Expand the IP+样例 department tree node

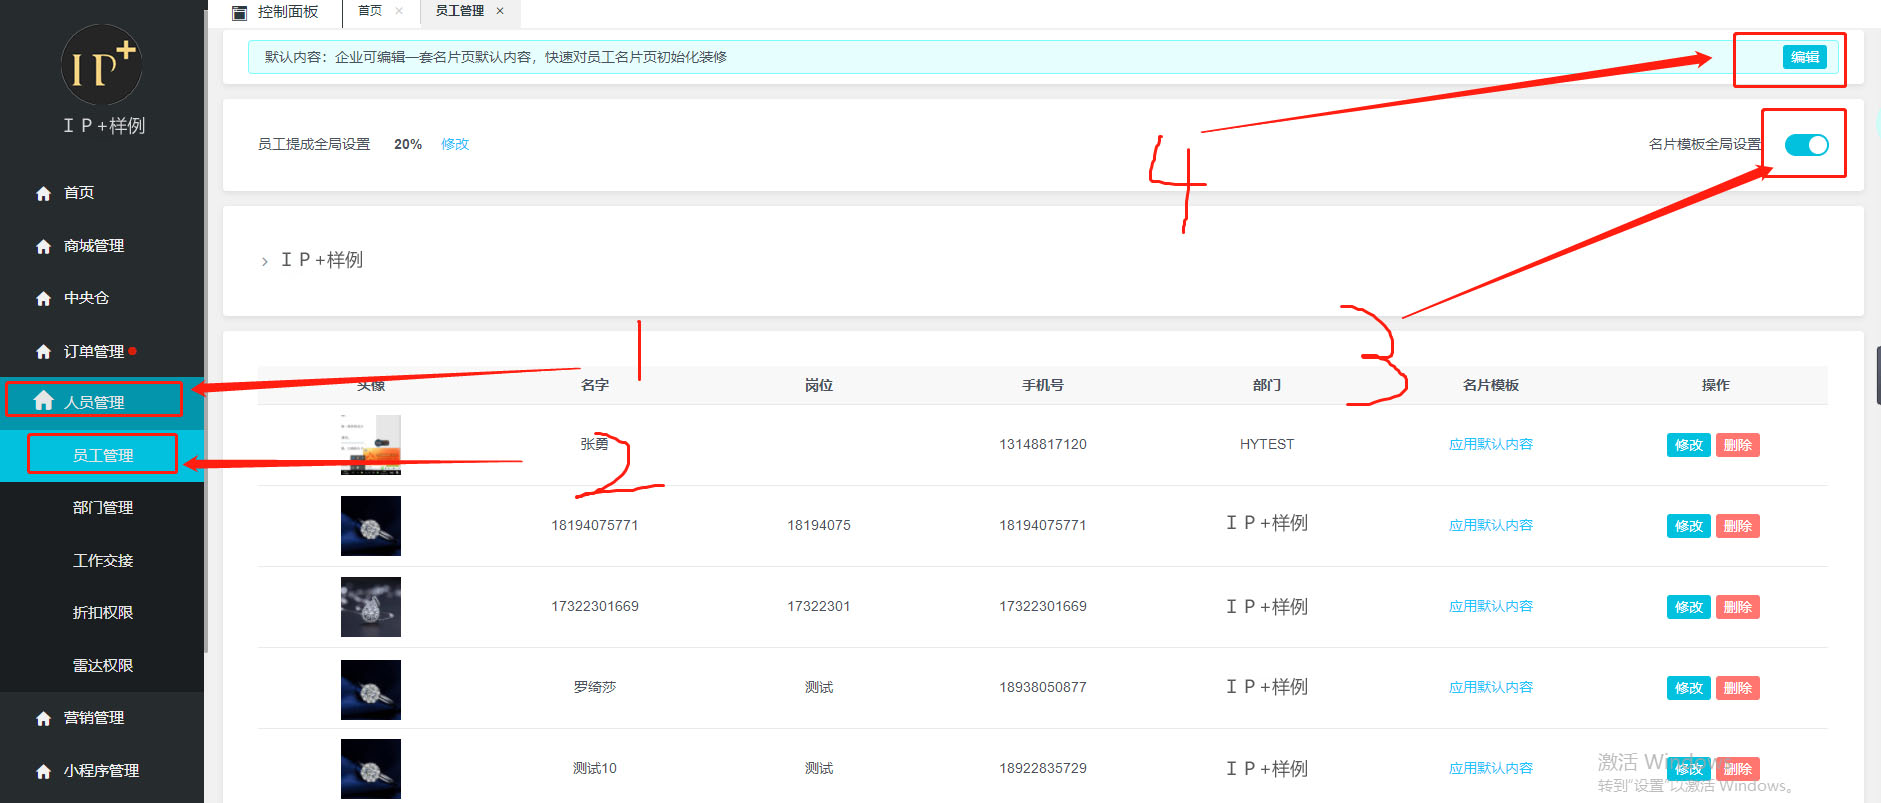pyautogui.click(x=264, y=261)
